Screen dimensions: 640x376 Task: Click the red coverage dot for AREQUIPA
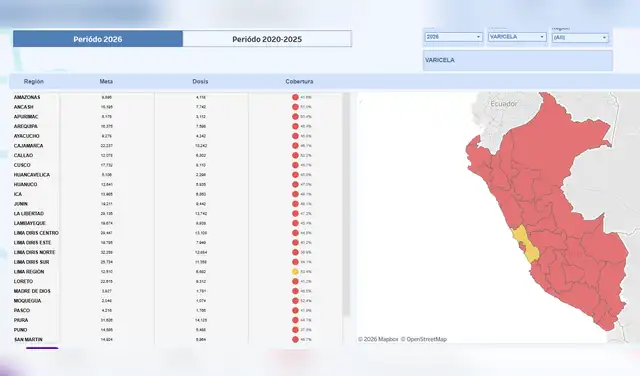point(295,127)
